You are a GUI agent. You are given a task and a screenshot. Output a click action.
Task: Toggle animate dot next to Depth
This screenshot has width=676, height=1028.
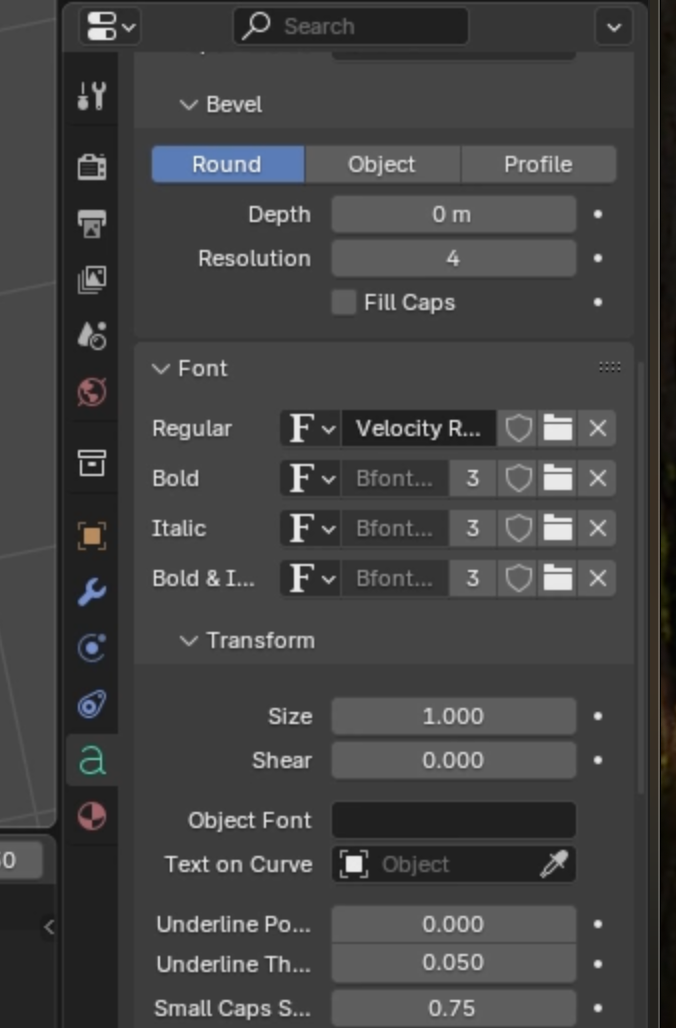[598, 214]
